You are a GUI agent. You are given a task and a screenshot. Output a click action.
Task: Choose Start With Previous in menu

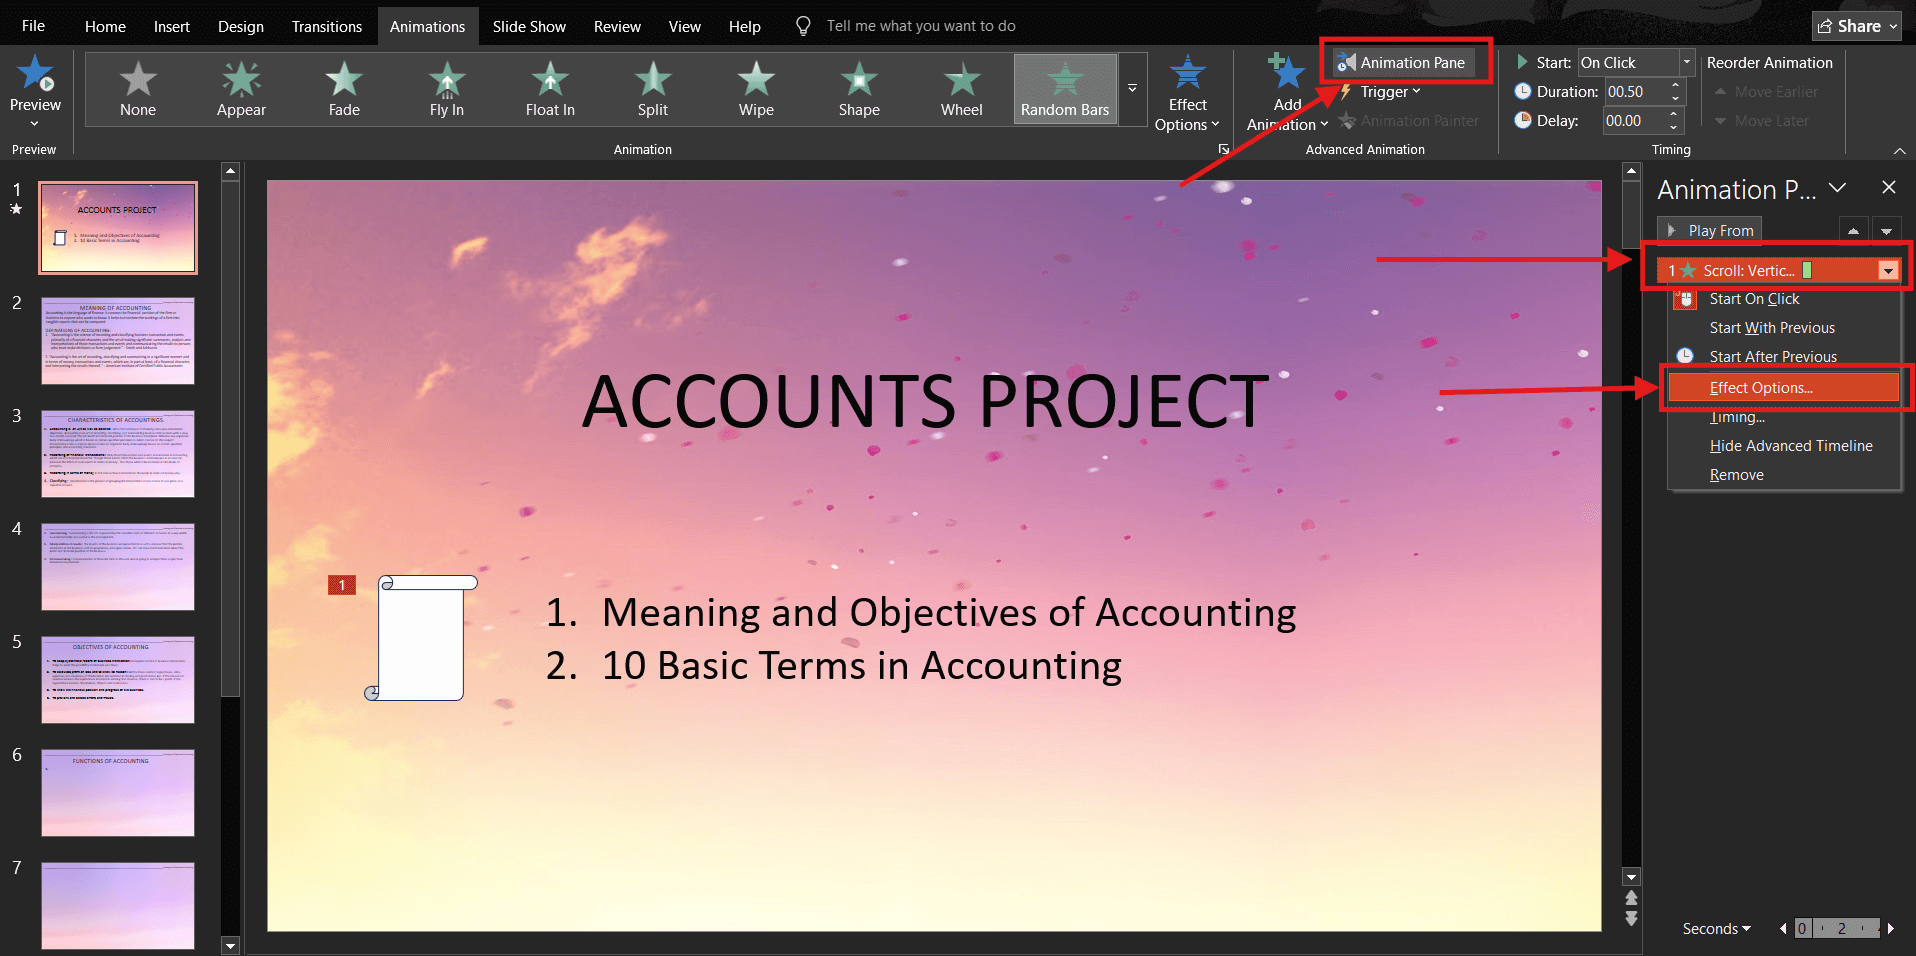(x=1784, y=328)
